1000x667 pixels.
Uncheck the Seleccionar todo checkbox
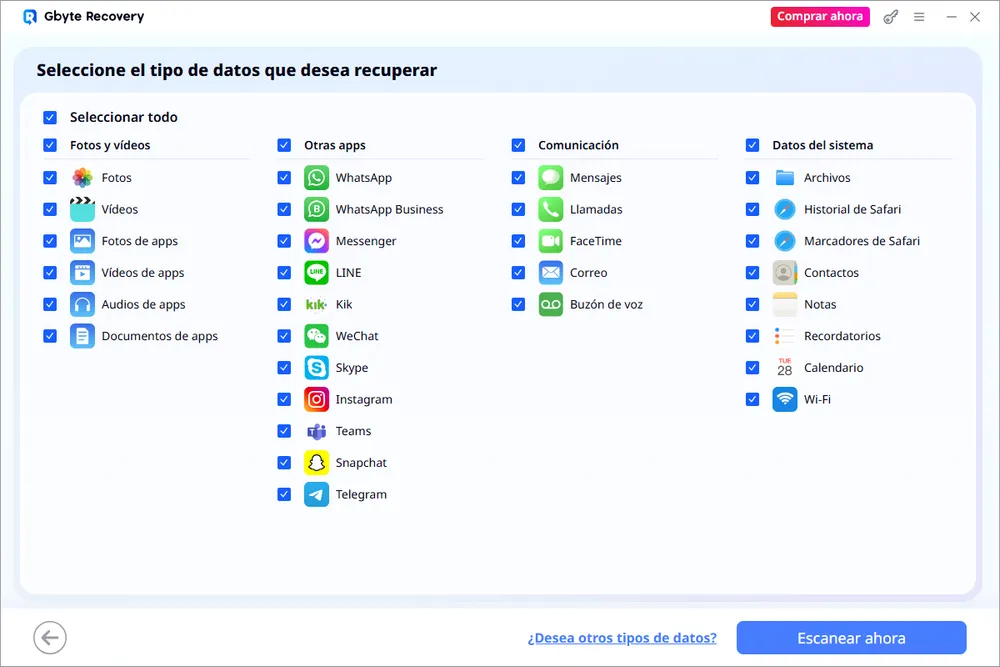pos(50,117)
